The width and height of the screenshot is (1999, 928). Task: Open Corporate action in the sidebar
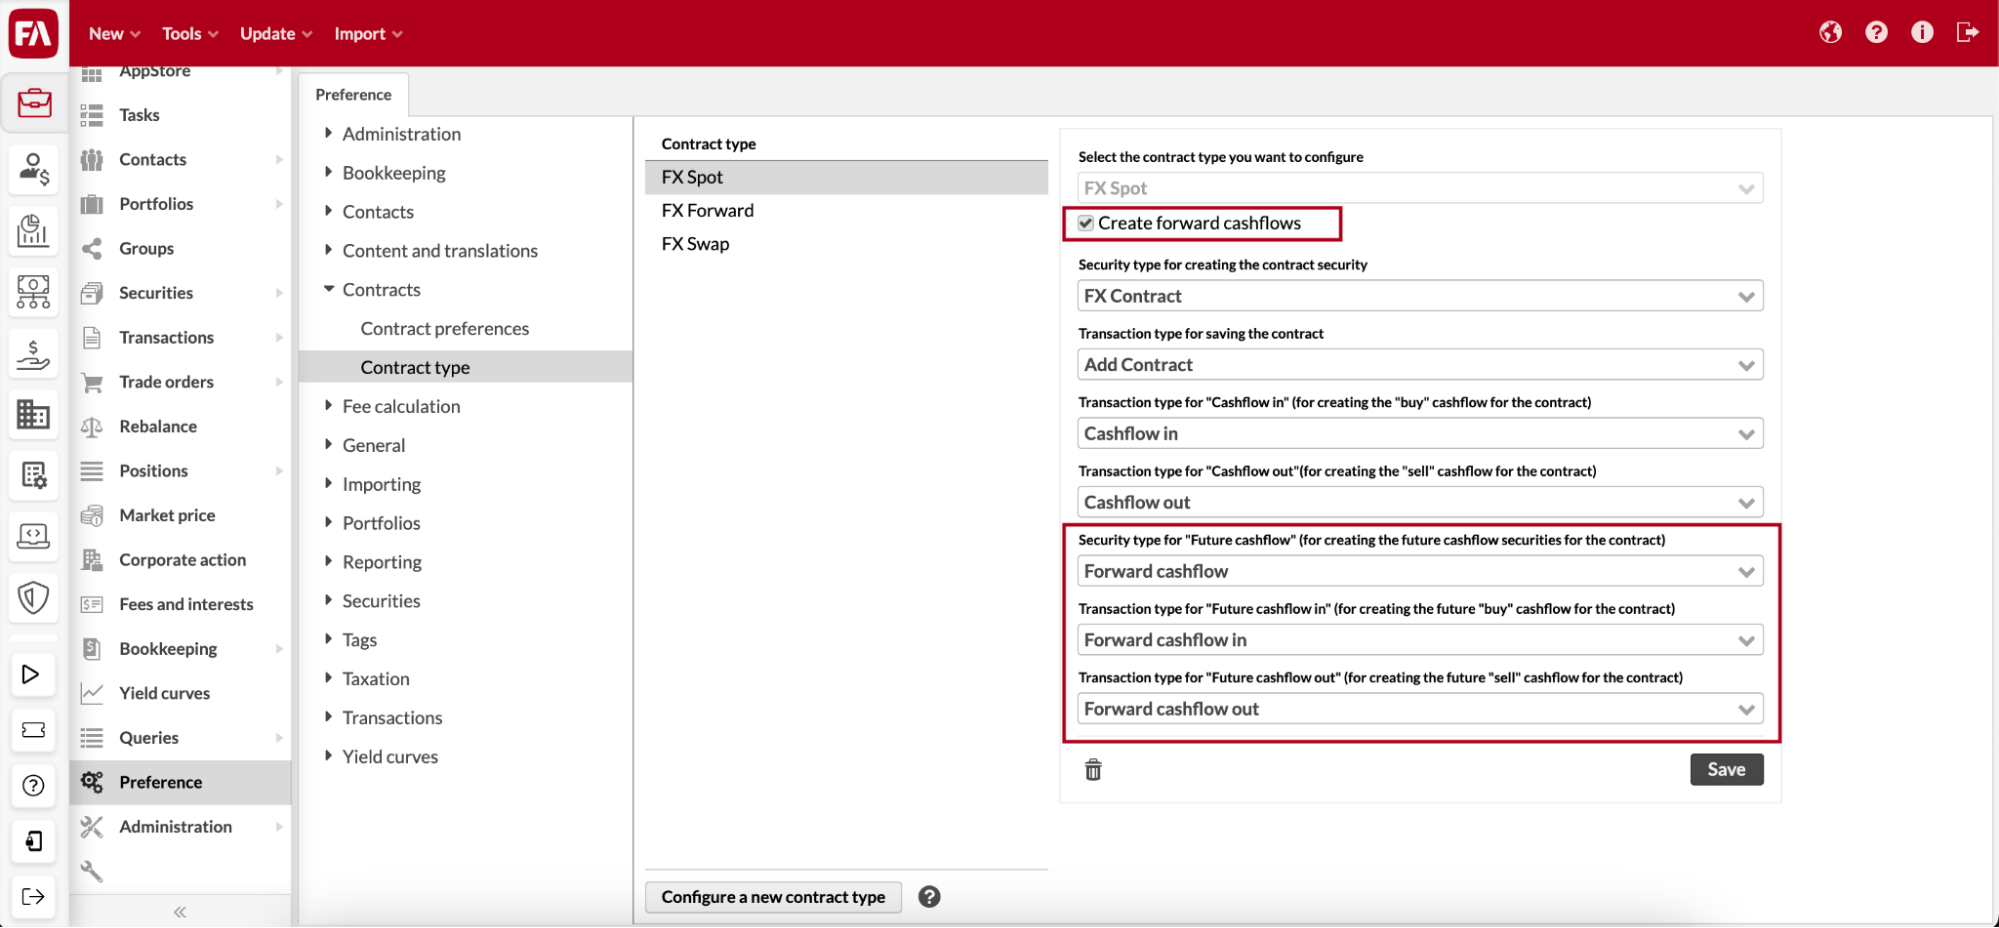coord(180,560)
